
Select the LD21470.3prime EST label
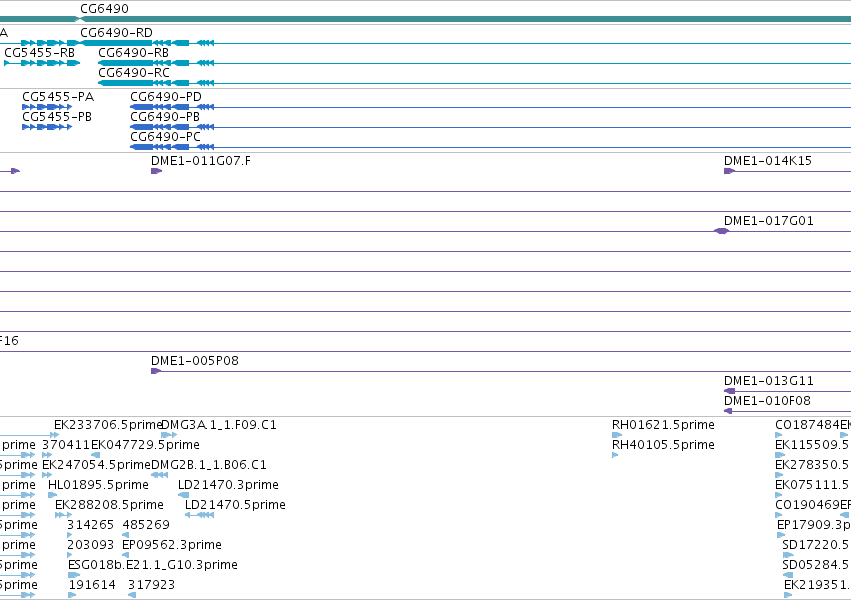[228, 485]
